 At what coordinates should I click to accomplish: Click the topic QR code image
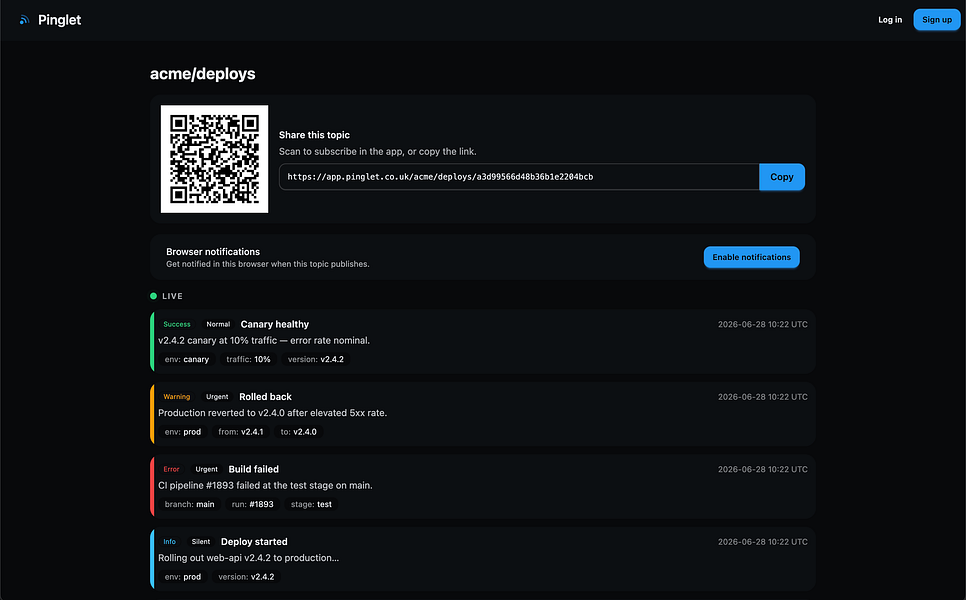[x=214, y=159]
